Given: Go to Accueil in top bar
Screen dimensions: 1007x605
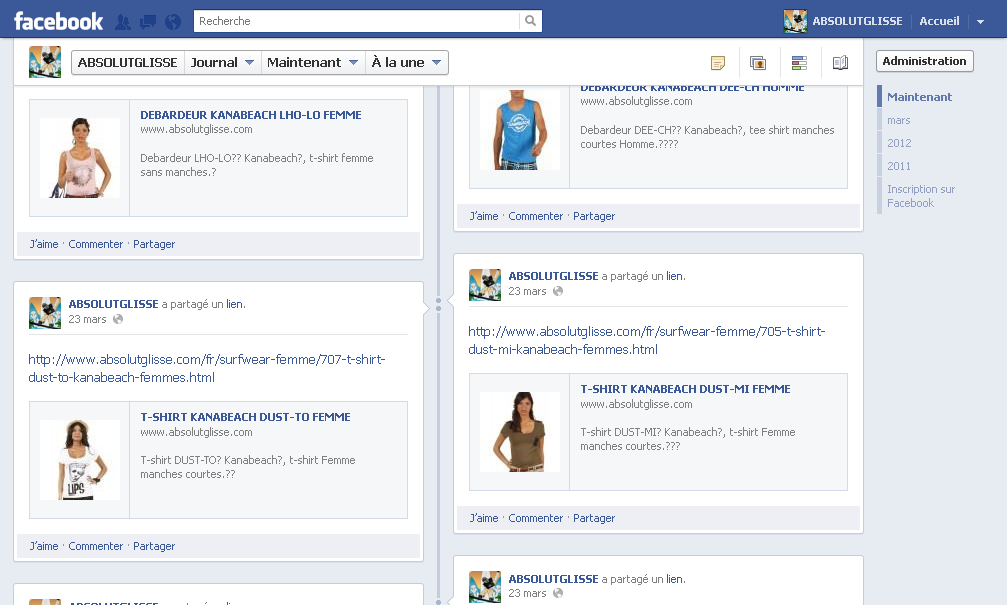Looking at the screenshot, I should click(x=939, y=21).
